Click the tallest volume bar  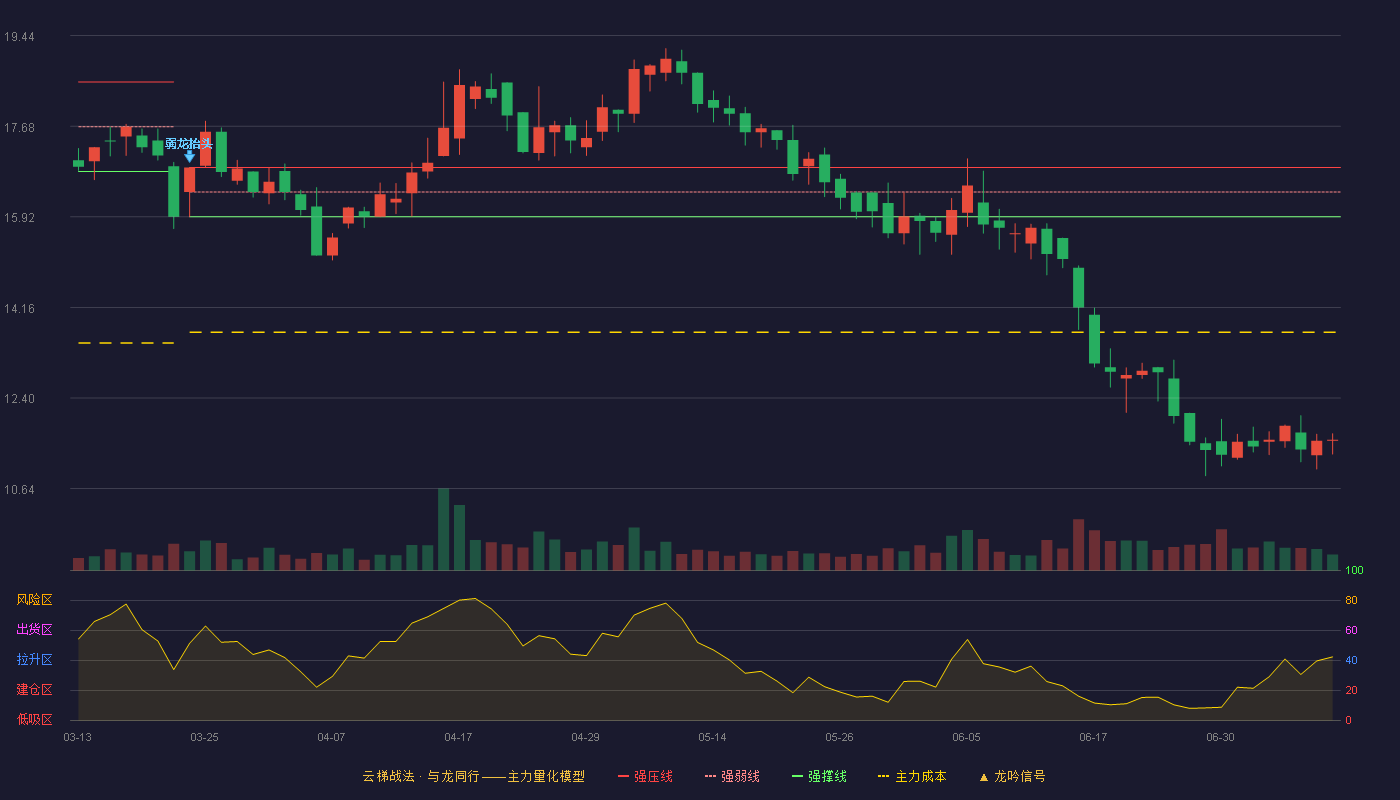[x=443, y=529]
